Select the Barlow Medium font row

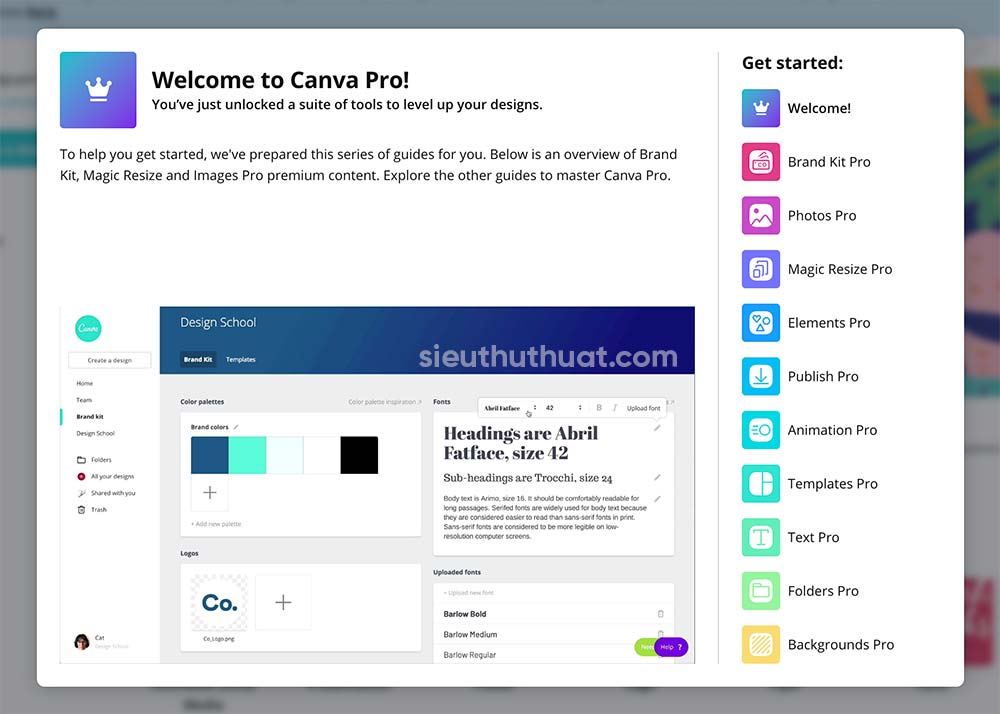[x=553, y=634]
